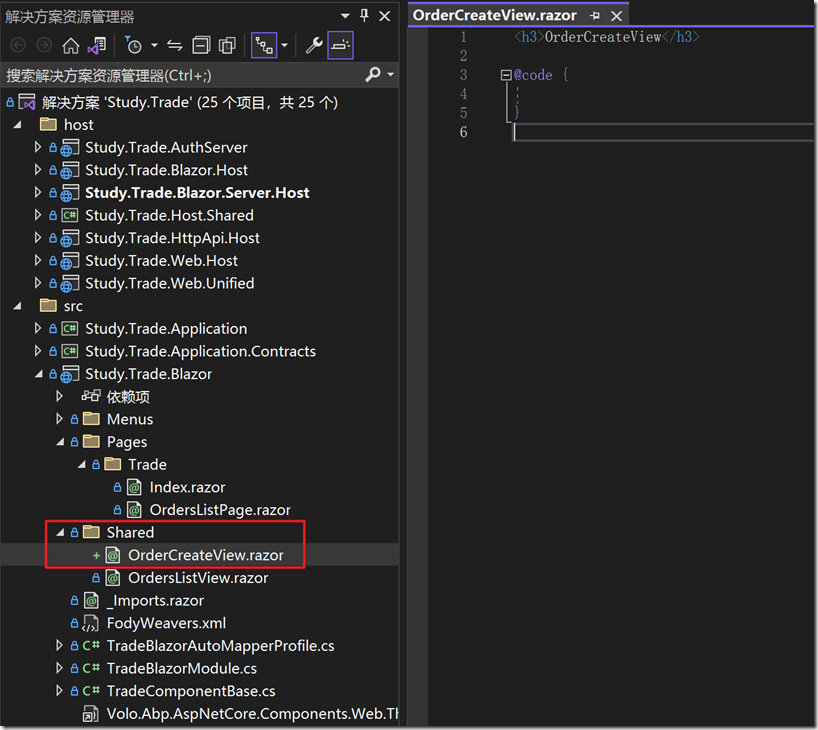Screen dimensions: 818x730
Task: Open pending changes filter dropdown arrow
Action: tap(154, 46)
